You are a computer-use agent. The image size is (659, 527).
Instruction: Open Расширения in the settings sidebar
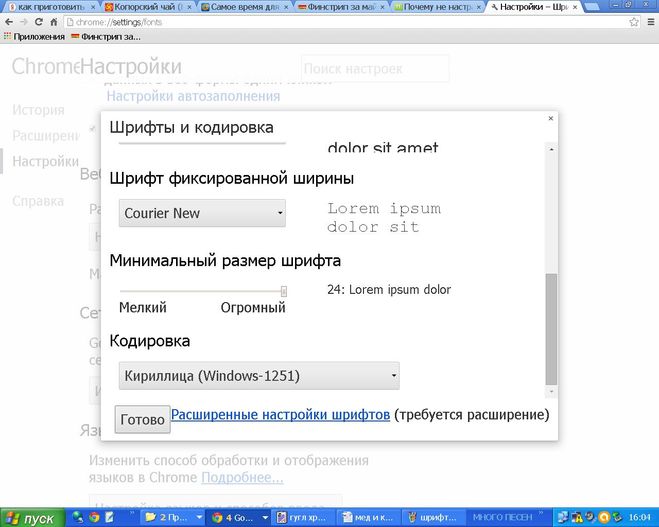46,136
